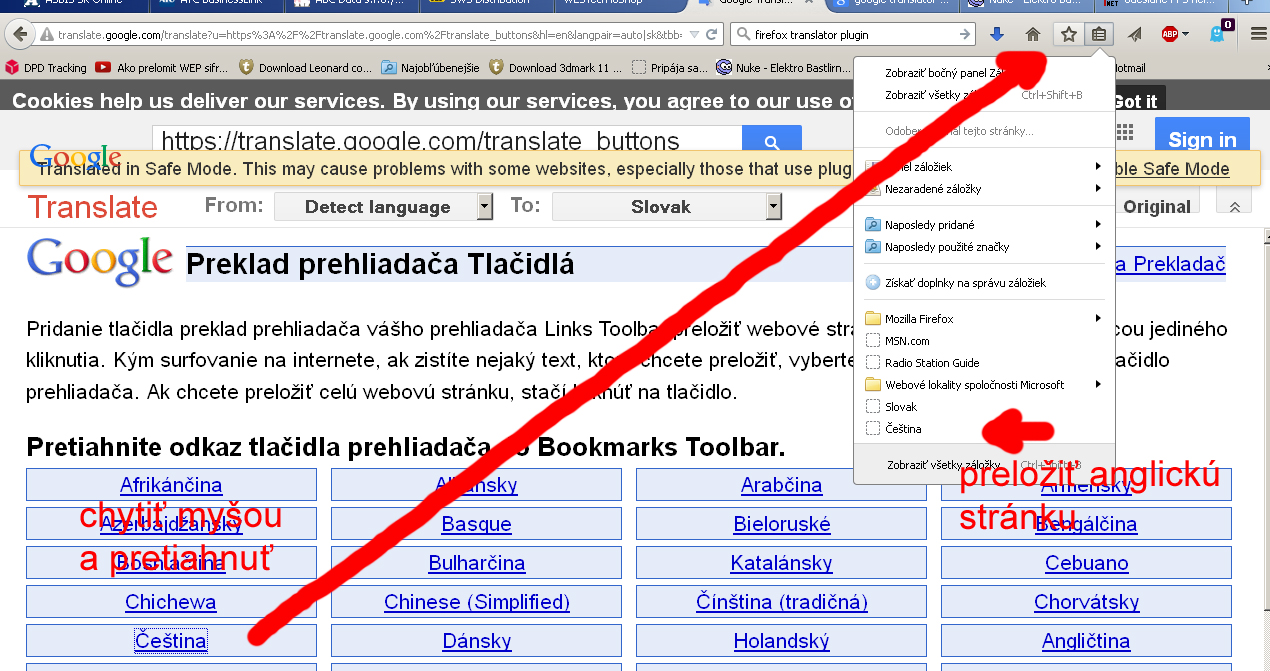This screenshot has width=1270, height=671.
Task: Open the Adblock Plus ABP icon
Action: (1169, 34)
